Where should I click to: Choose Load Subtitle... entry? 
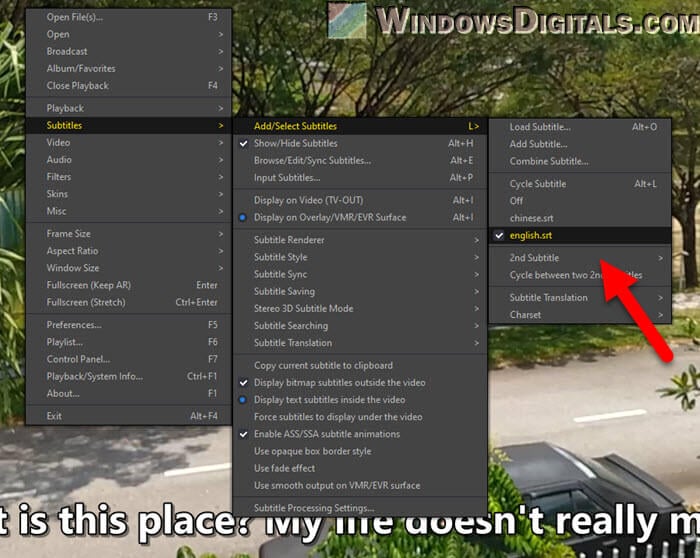point(580,127)
